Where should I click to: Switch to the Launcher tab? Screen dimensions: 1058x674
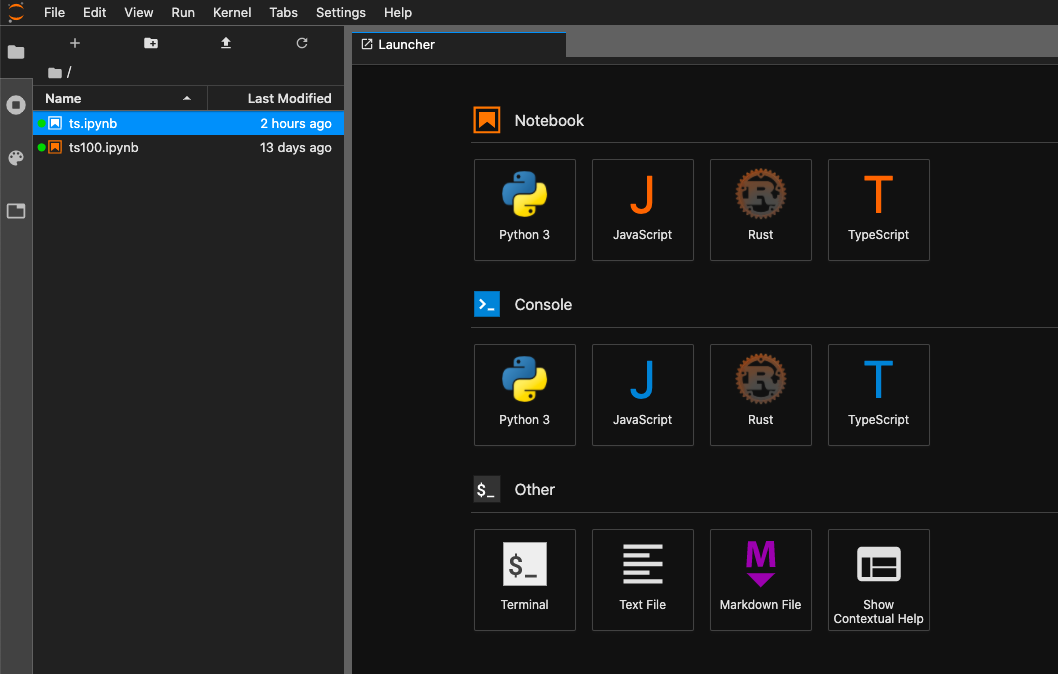[406, 45]
